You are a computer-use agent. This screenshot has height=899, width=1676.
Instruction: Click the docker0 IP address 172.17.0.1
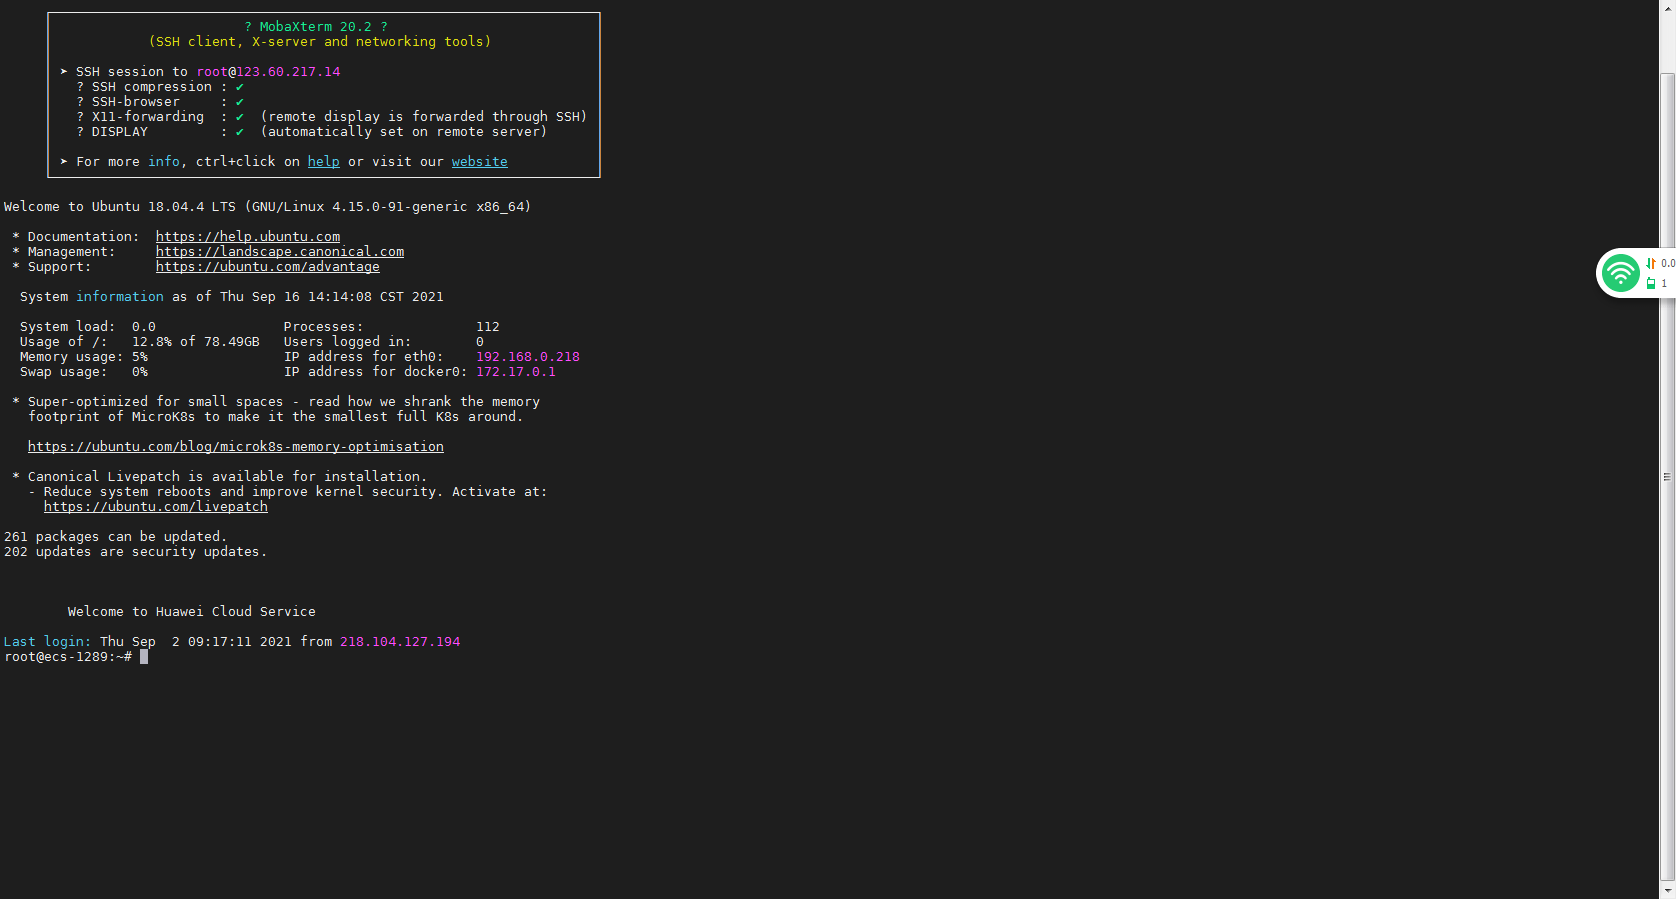point(516,372)
